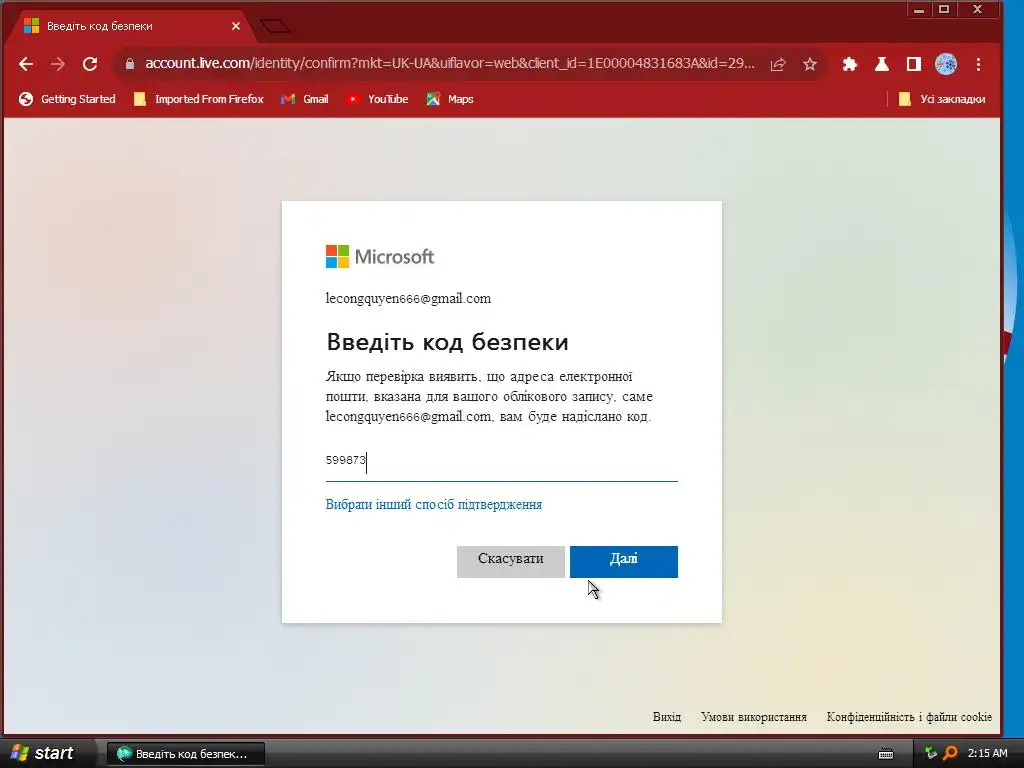
Task: Click the lecongquyen666@gmail.com account label under logo
Action: (408, 298)
